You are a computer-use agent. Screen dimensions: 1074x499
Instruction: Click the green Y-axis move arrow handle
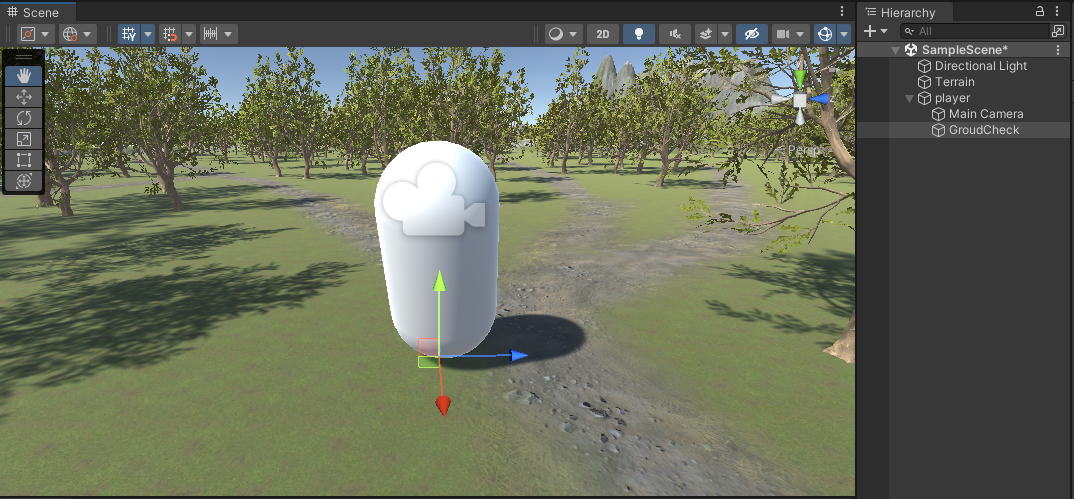[x=440, y=281]
